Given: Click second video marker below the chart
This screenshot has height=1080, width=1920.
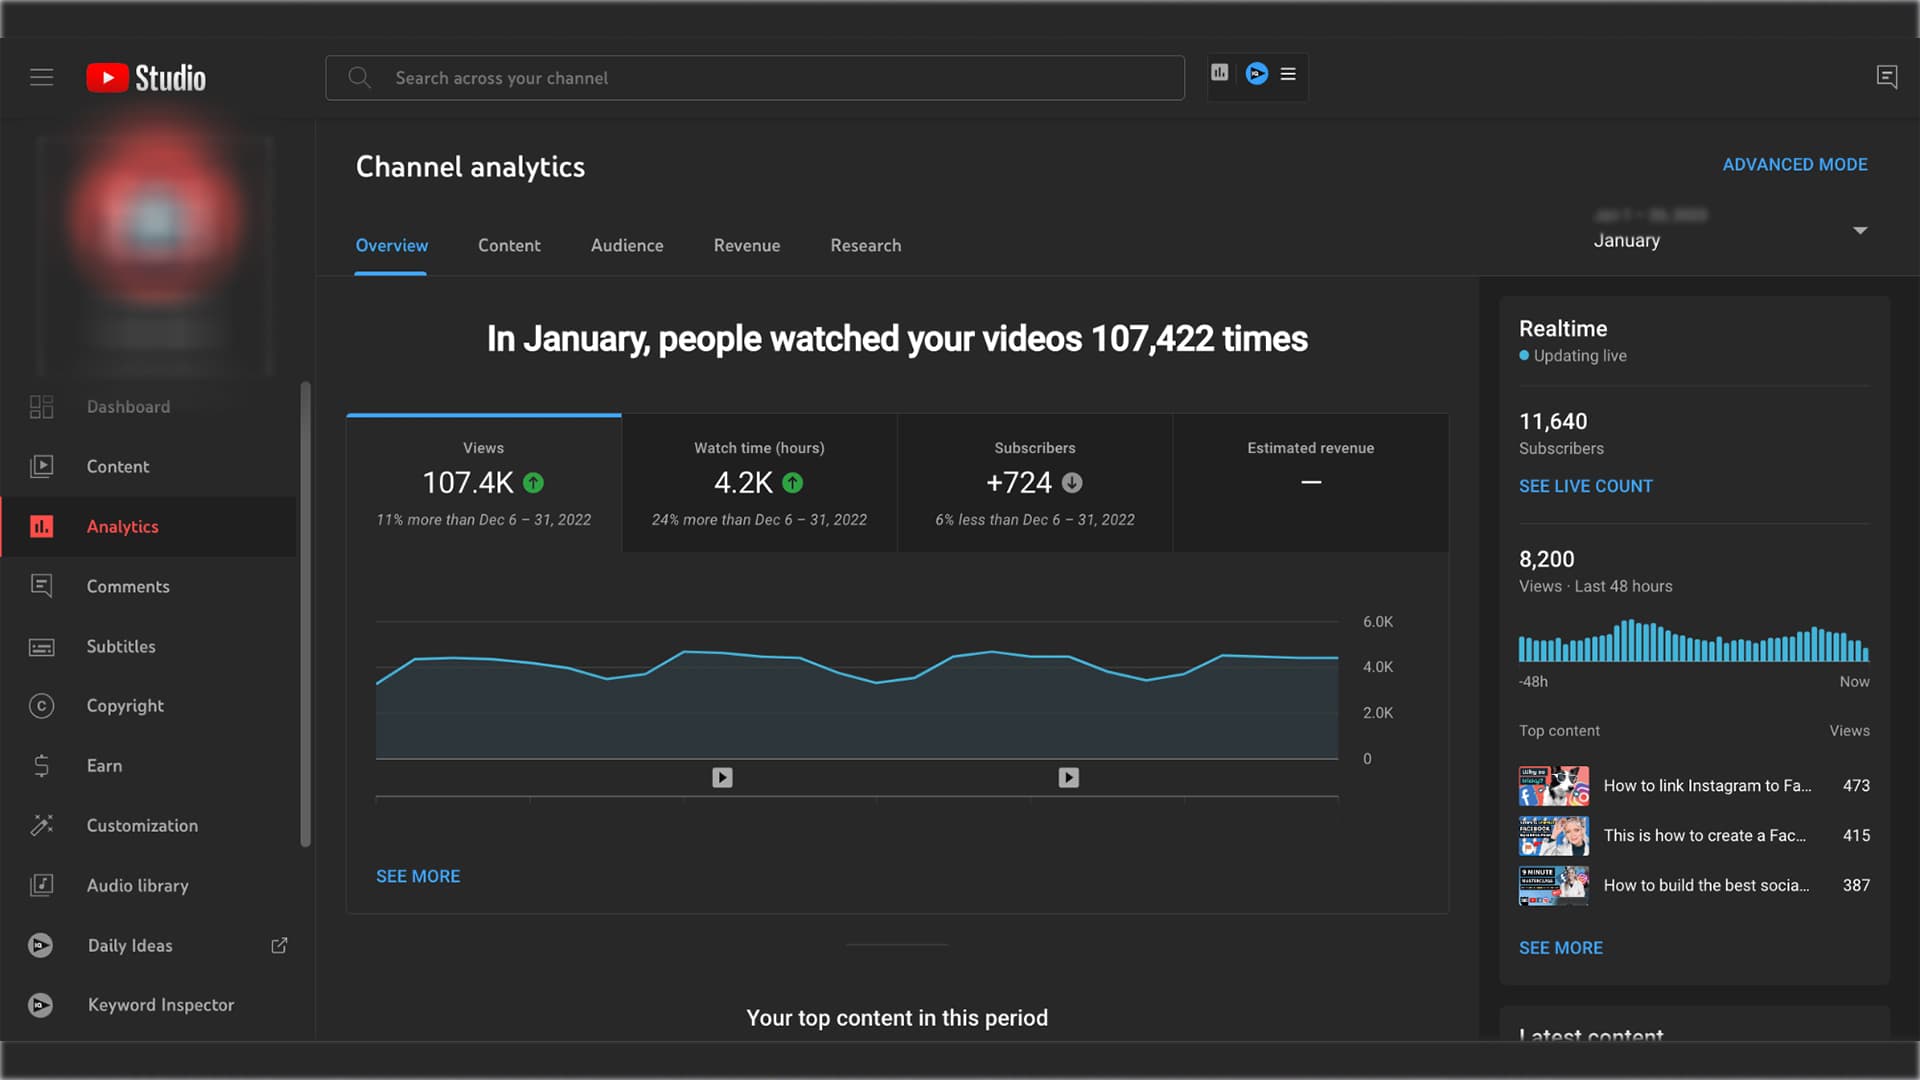Looking at the screenshot, I should [1068, 777].
